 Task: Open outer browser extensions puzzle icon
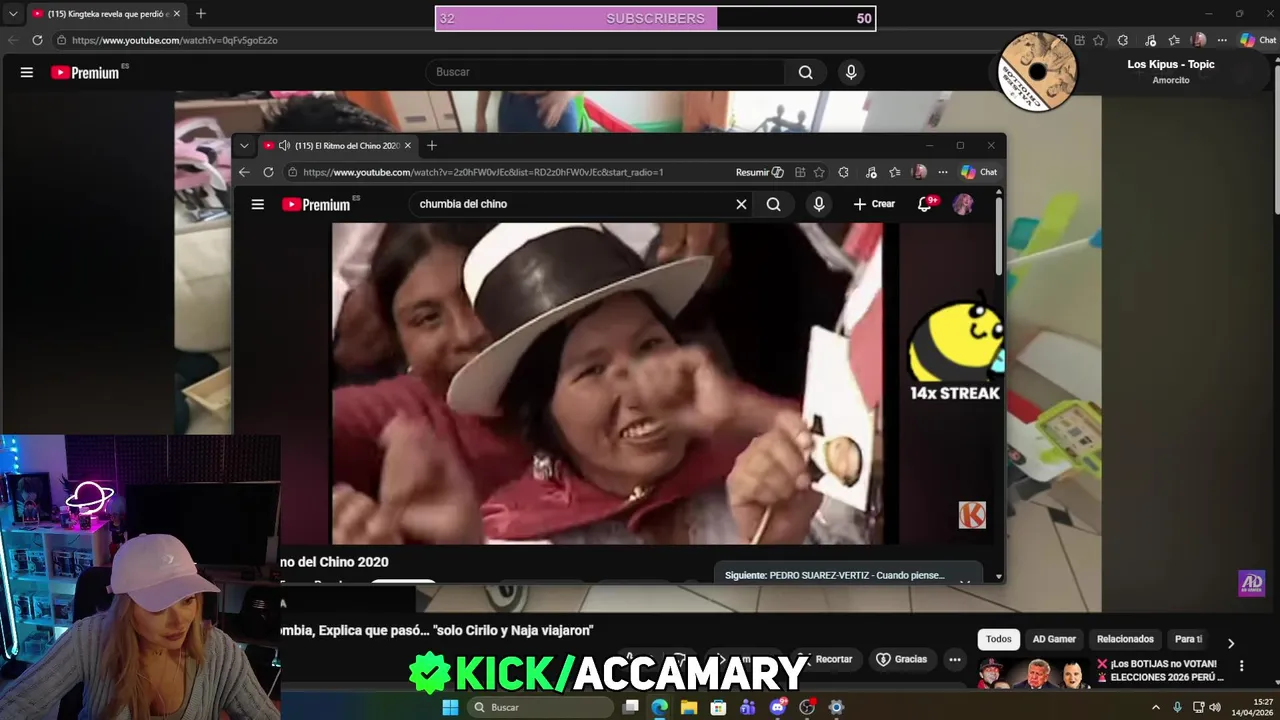coord(1123,40)
